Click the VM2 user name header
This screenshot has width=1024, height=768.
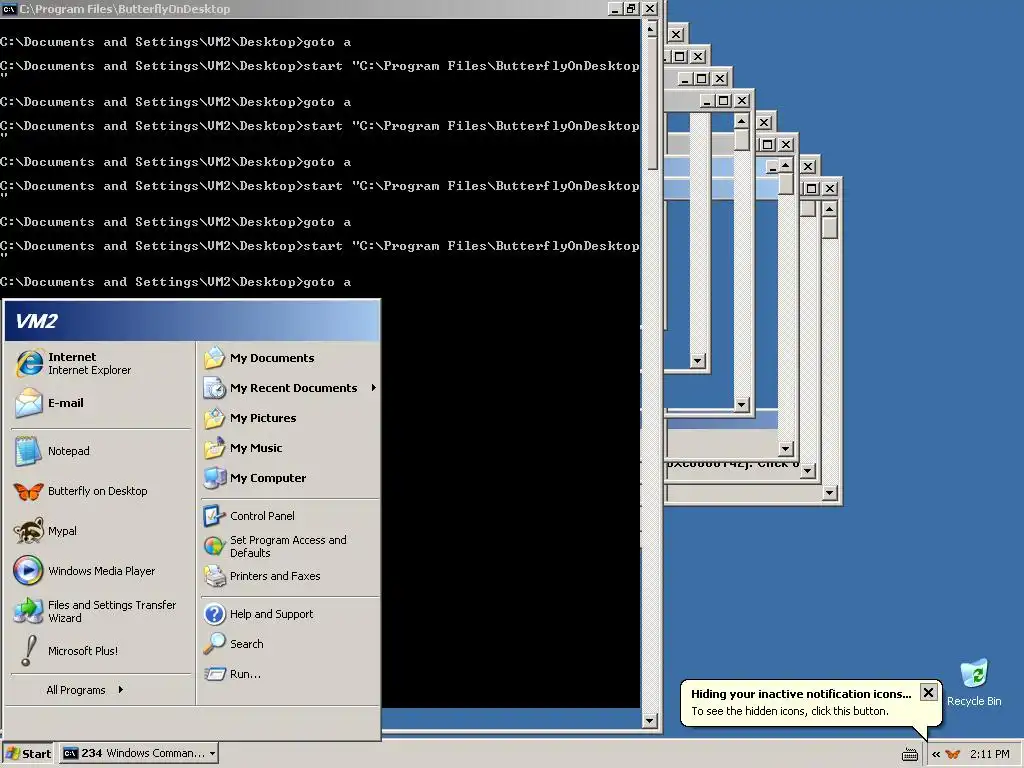coord(37,321)
